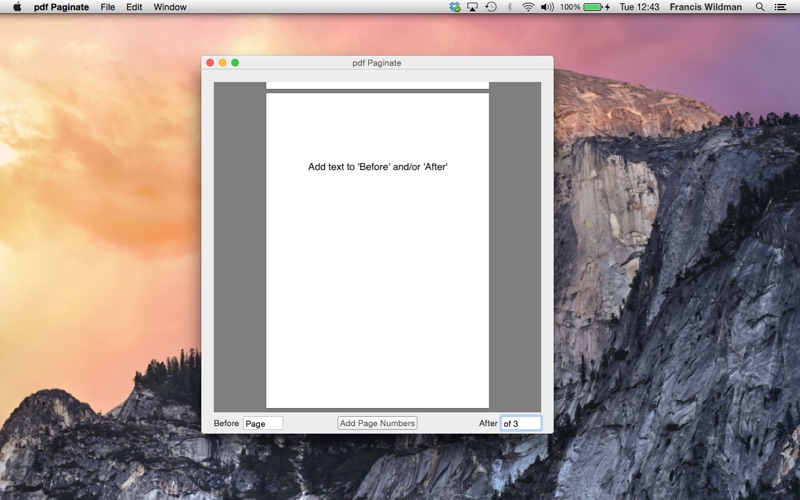Open the Dropbox status icon
Screen dimensions: 800x500
[x=455, y=7]
